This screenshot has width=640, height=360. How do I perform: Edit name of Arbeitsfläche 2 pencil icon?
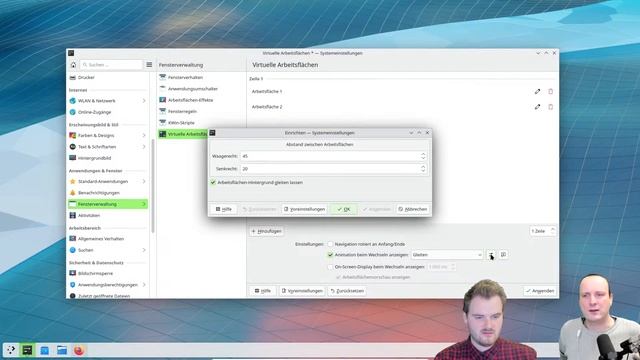pyautogui.click(x=537, y=107)
